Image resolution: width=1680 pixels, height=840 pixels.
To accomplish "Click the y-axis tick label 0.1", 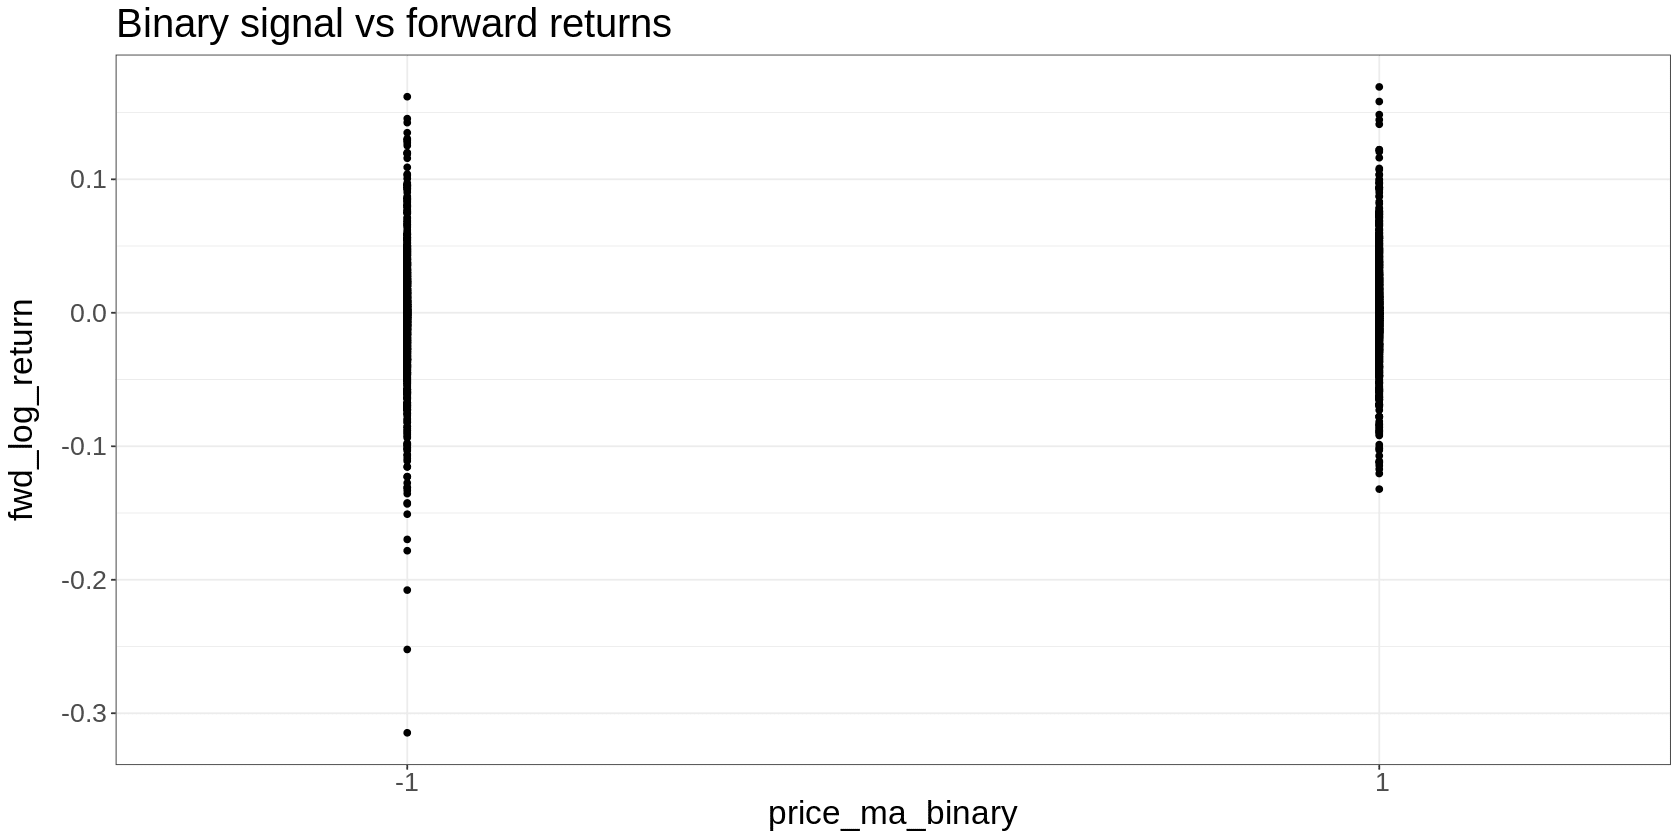I will [88, 179].
